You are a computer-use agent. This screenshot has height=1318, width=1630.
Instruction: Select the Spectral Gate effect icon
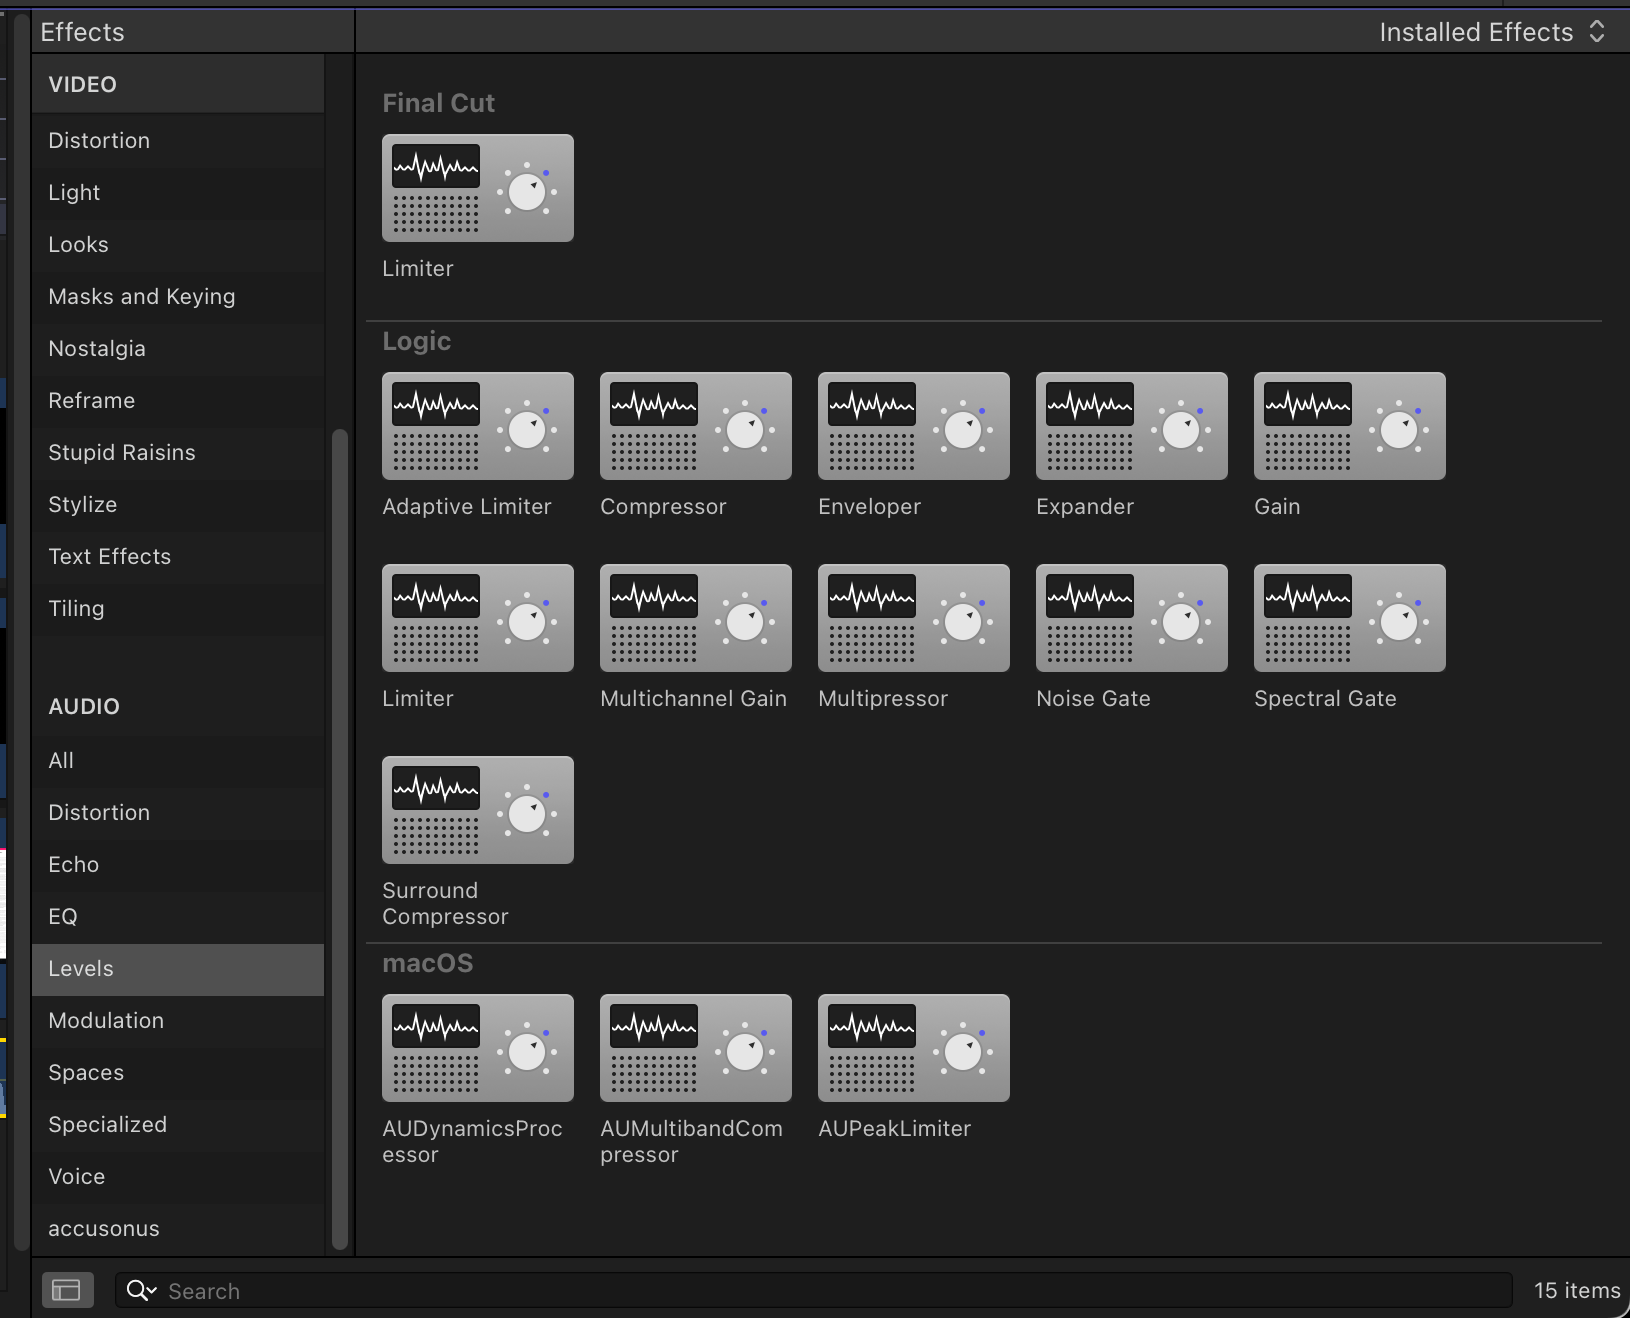tap(1350, 618)
